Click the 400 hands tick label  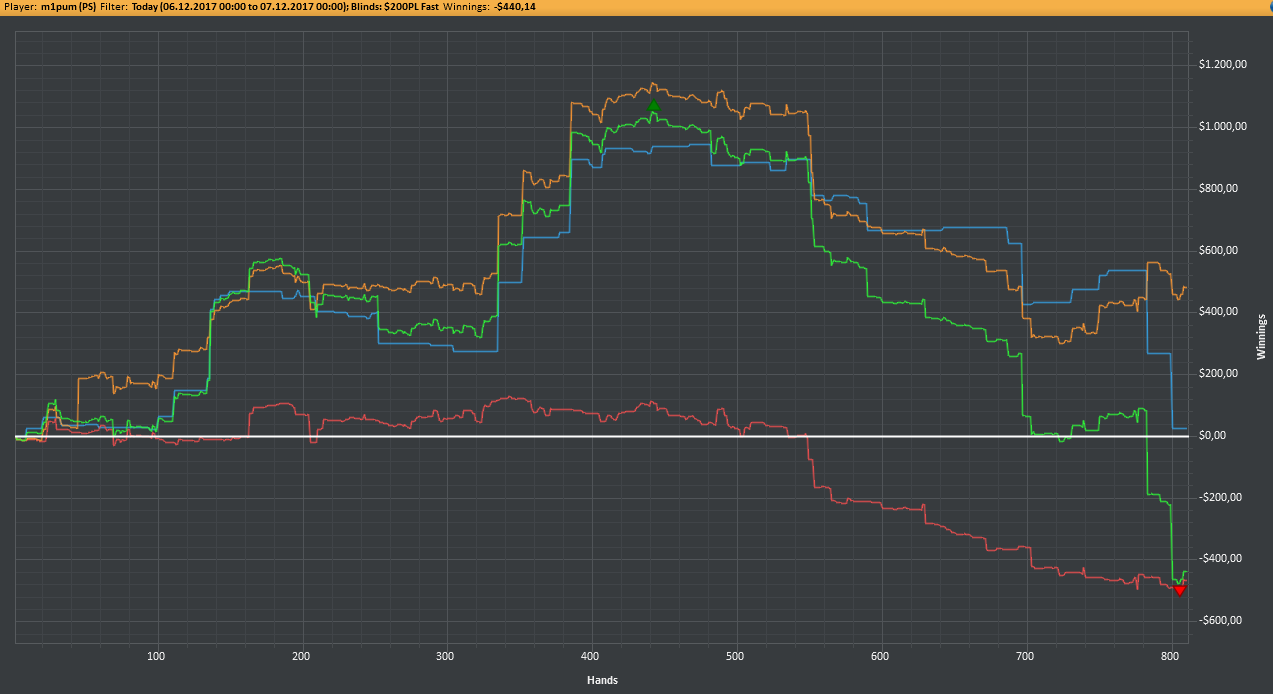pos(590,656)
